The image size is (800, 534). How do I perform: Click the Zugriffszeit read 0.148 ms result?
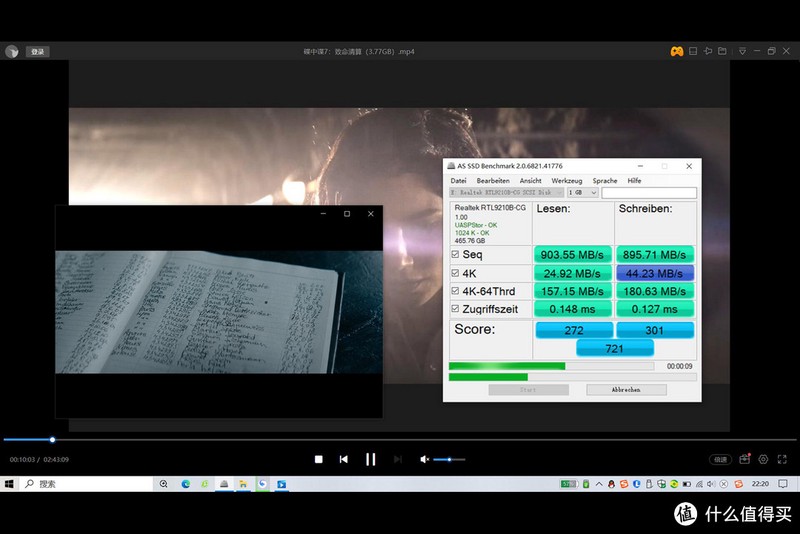(572, 309)
